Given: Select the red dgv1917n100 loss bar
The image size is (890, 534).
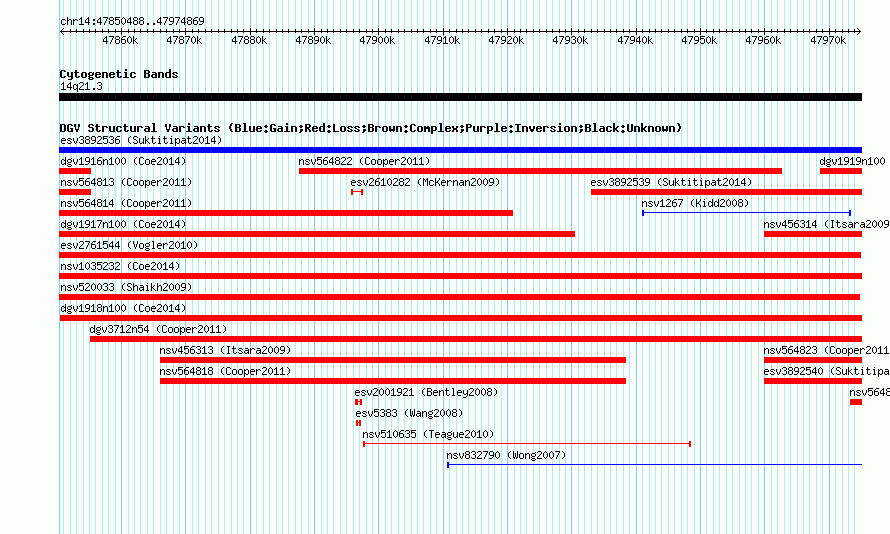Looking at the screenshot, I should (317, 234).
